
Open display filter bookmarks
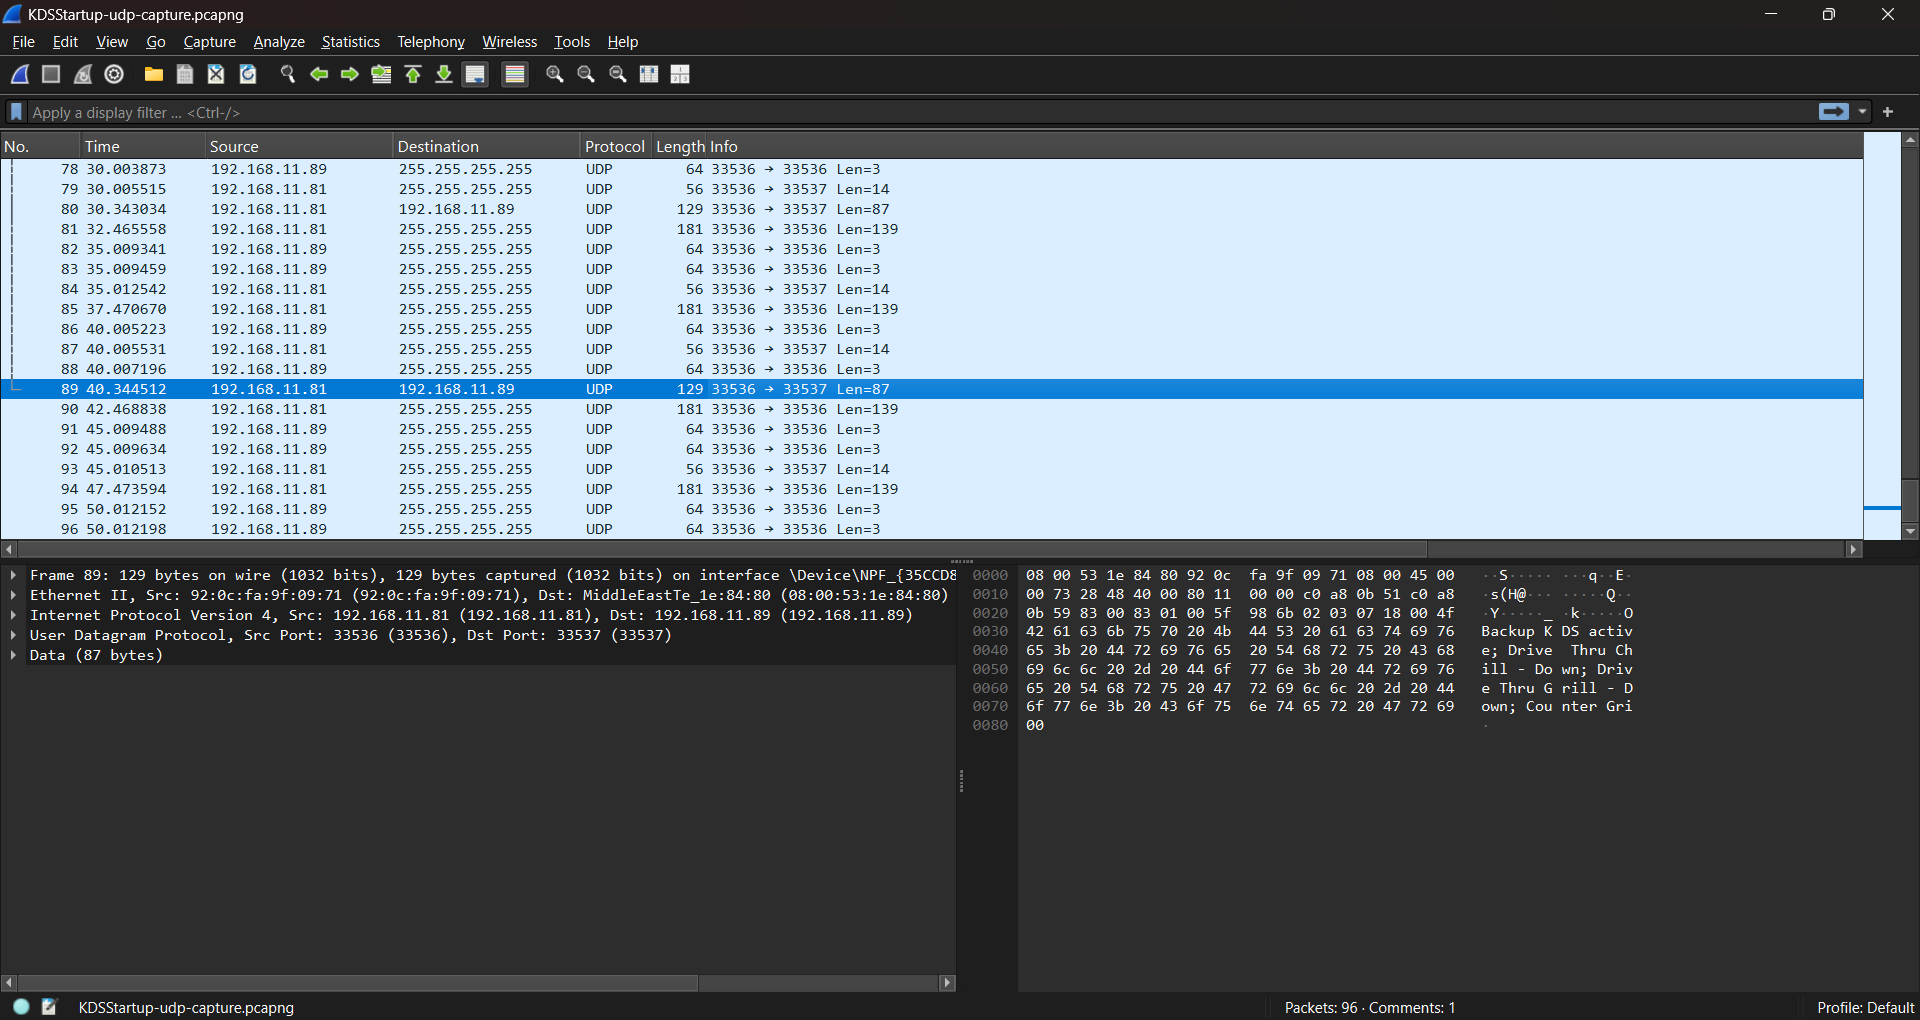pyautogui.click(x=16, y=112)
